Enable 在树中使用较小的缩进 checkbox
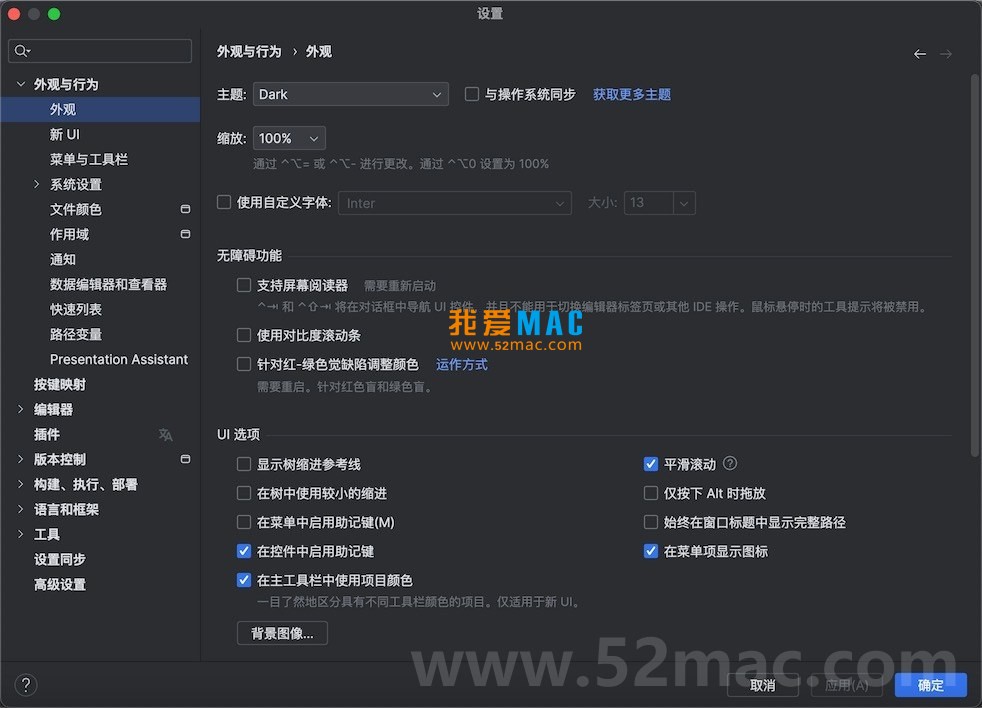Viewport: 982px width, 708px height. tap(244, 493)
